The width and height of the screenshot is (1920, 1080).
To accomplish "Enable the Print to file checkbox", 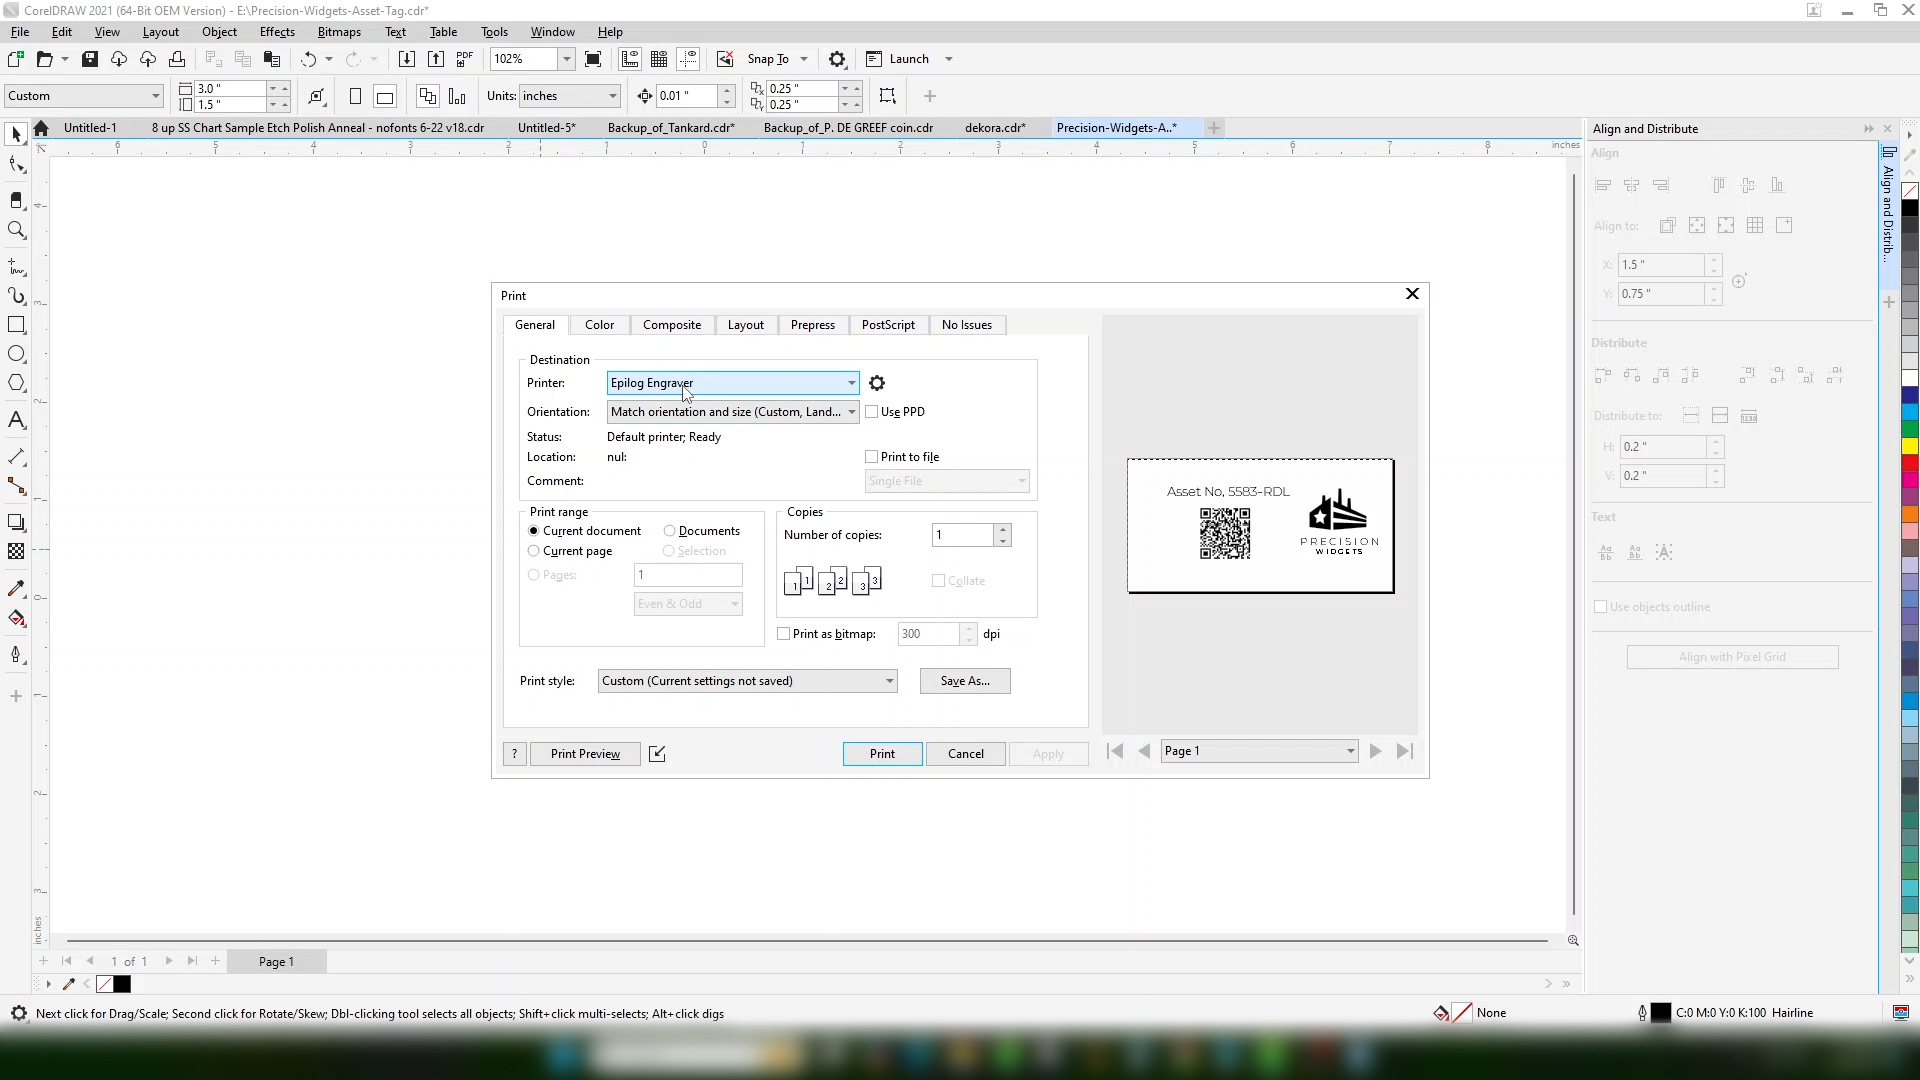I will [872, 456].
